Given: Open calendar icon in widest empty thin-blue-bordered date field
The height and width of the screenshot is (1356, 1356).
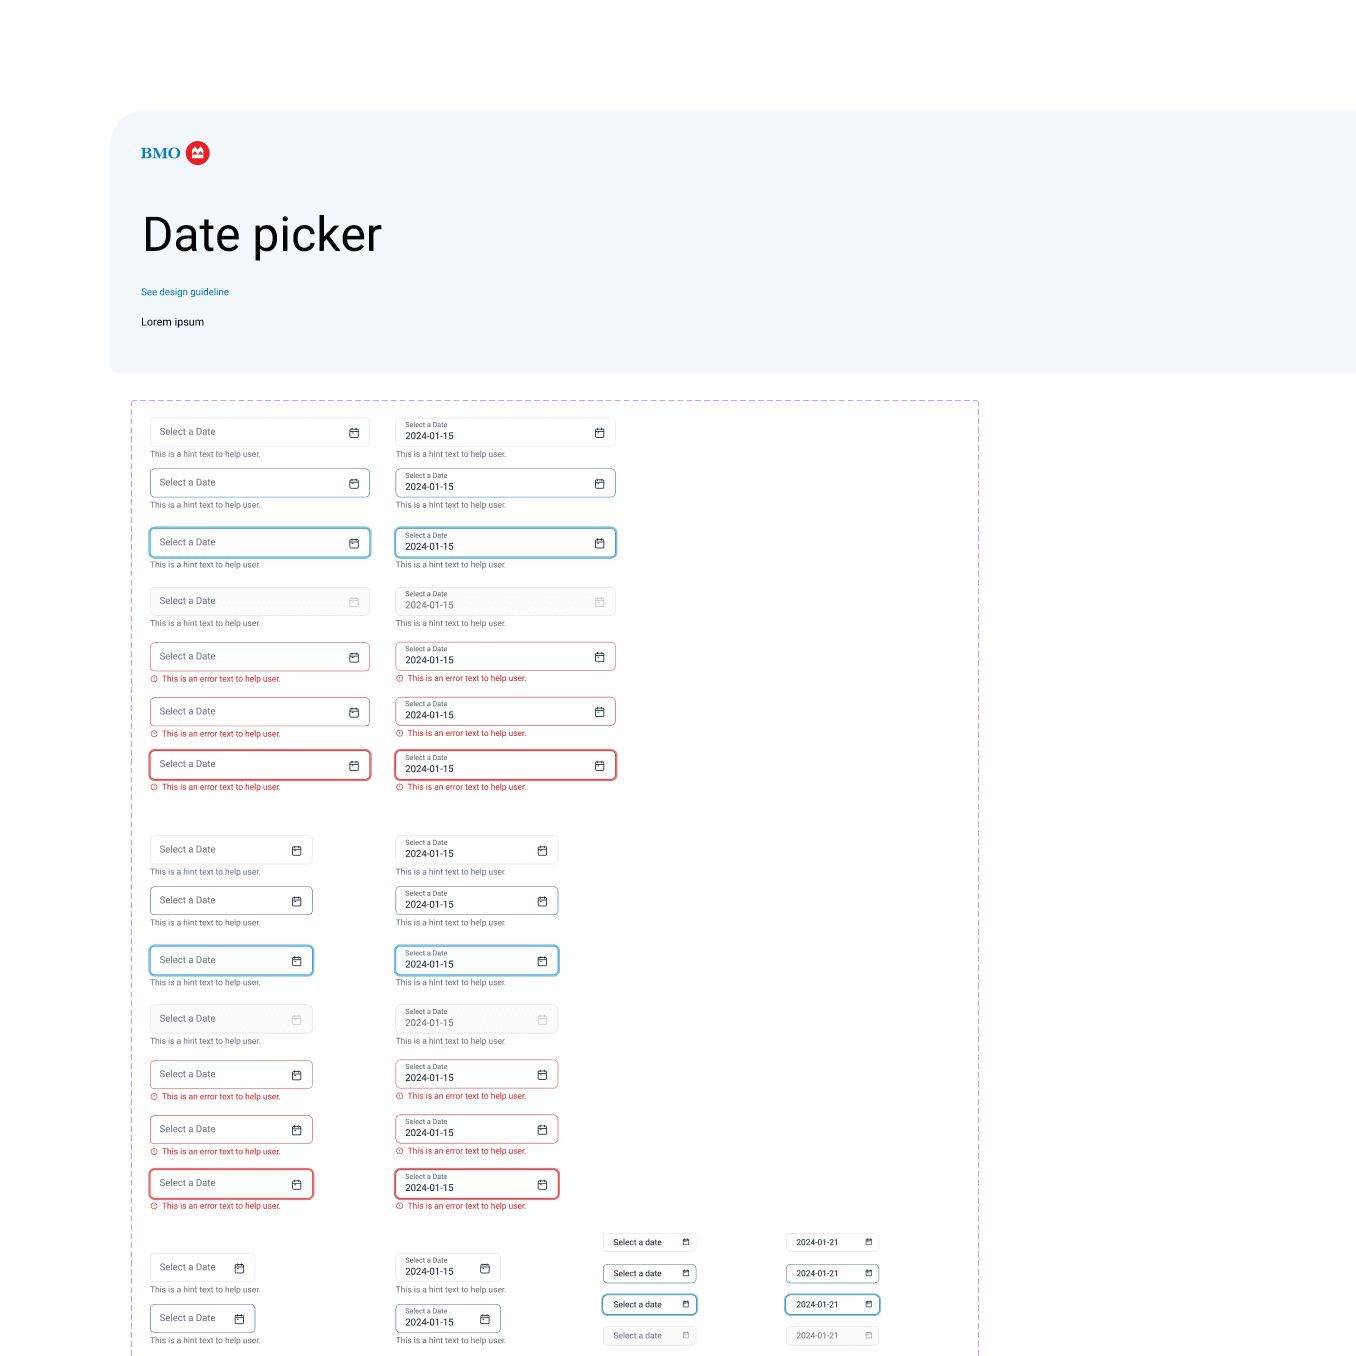Looking at the screenshot, I should pyautogui.click(x=354, y=483).
